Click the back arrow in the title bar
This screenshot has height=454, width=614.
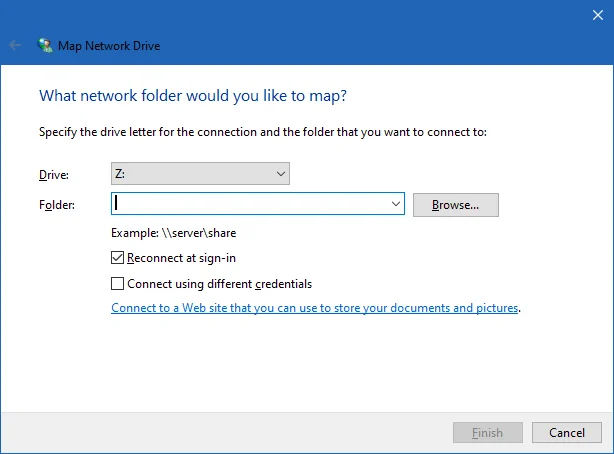coord(15,46)
